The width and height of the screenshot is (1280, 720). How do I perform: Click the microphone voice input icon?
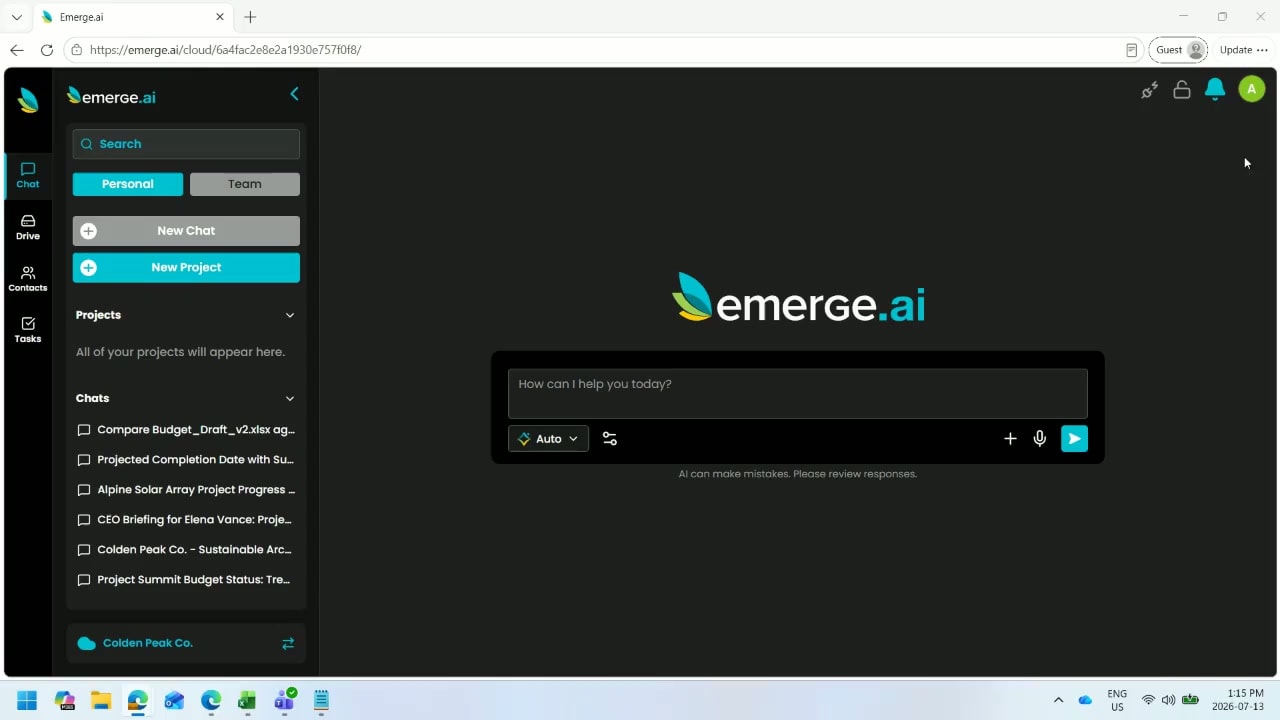tap(1040, 439)
